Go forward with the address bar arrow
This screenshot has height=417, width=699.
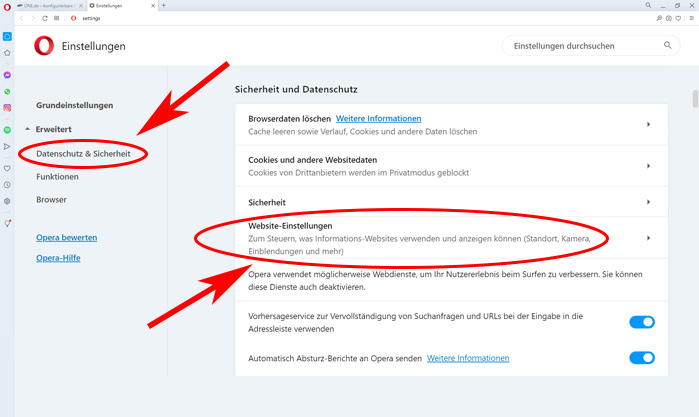click(33, 18)
